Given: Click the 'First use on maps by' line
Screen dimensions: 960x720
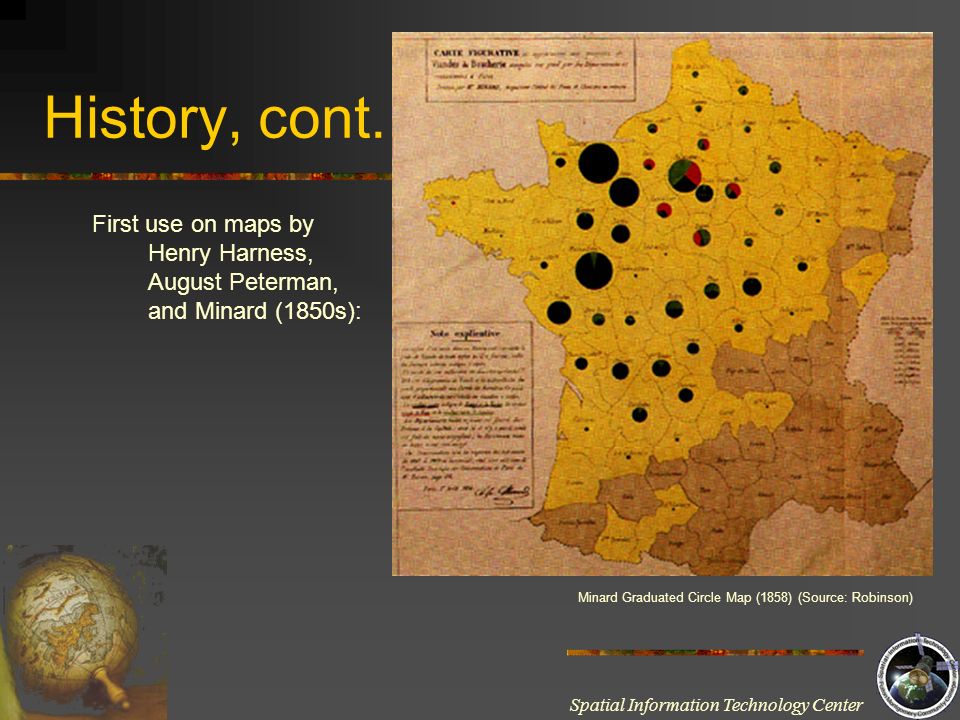Looking at the screenshot, I should [203, 224].
